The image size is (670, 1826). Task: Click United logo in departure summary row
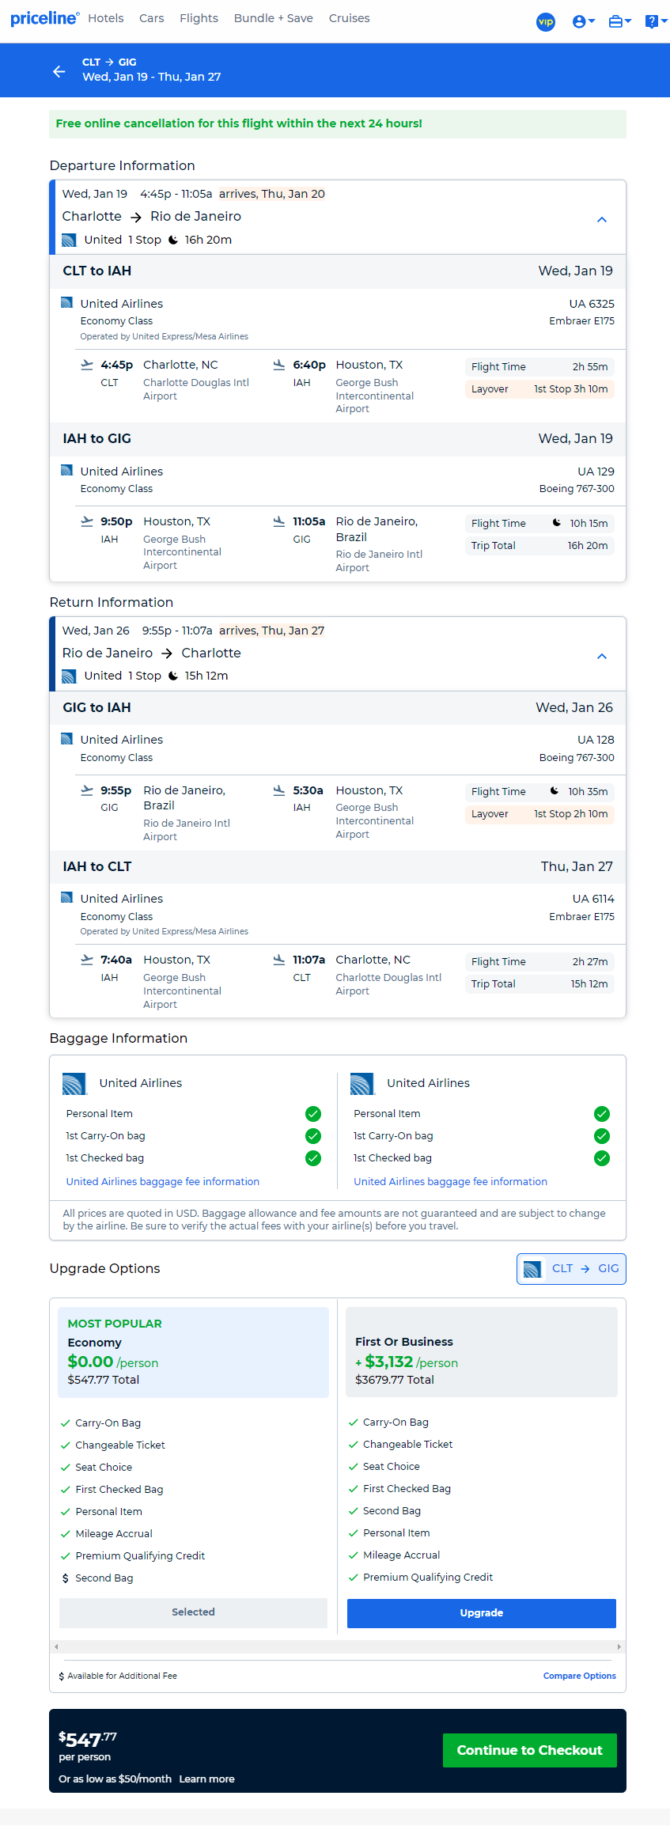click(x=69, y=240)
